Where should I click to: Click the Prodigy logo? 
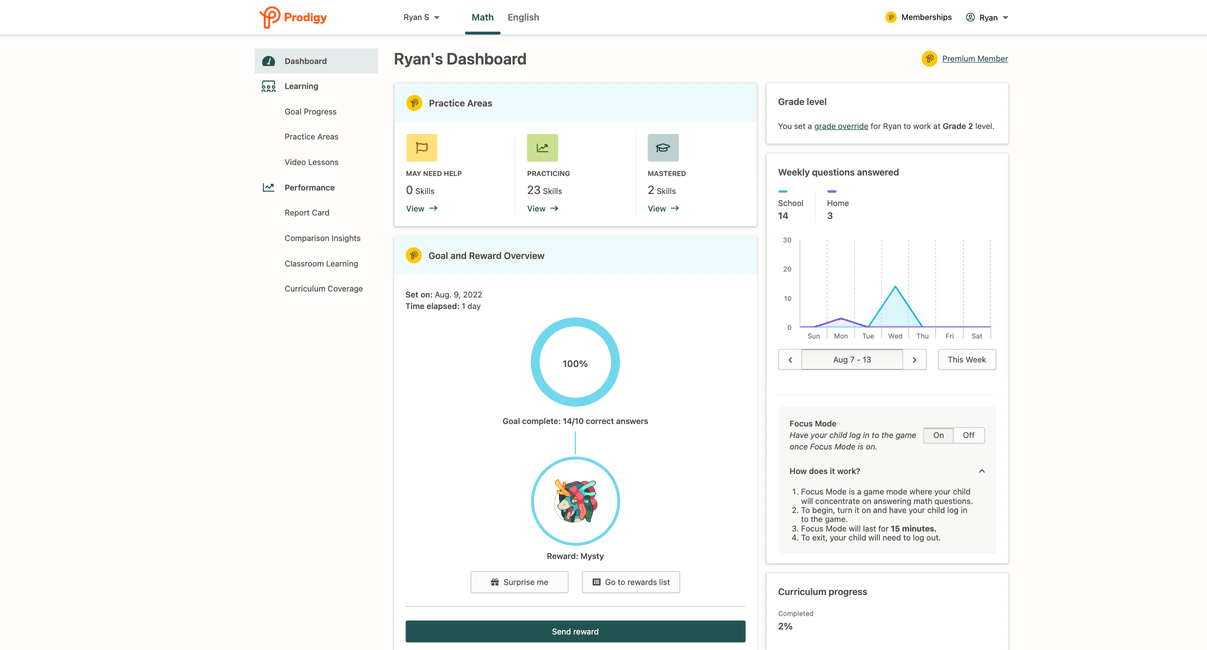[x=291, y=17]
